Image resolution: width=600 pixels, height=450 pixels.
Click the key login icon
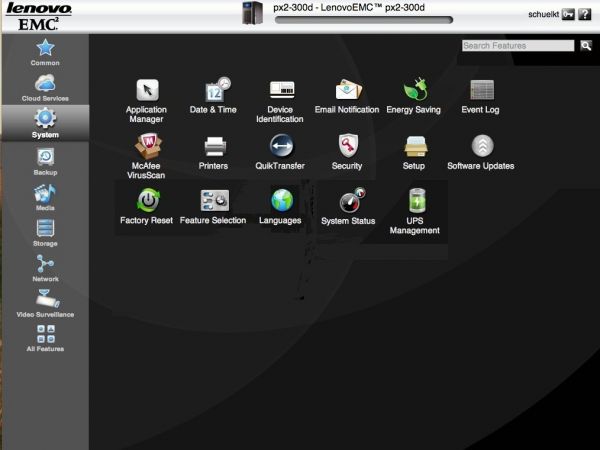coord(568,15)
